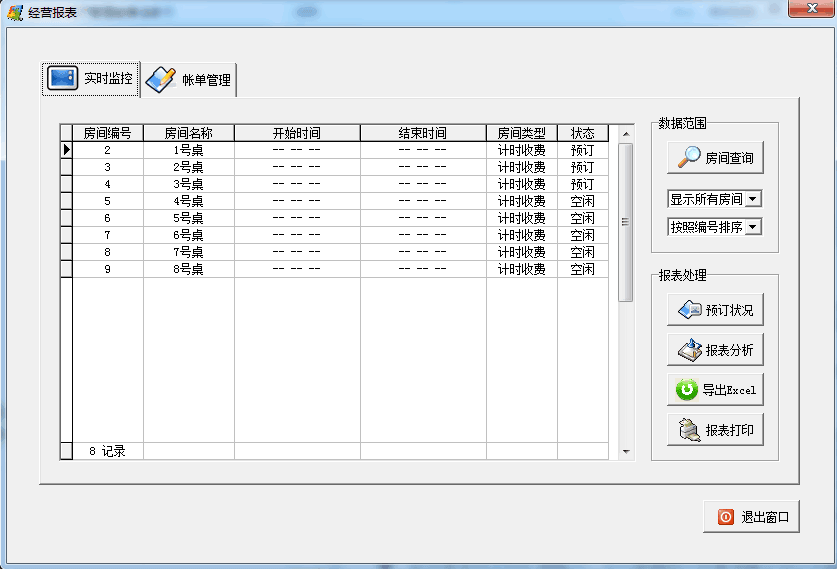The width and height of the screenshot is (837, 569).
Task: Click the green 导出Excel icon
Action: [687, 390]
